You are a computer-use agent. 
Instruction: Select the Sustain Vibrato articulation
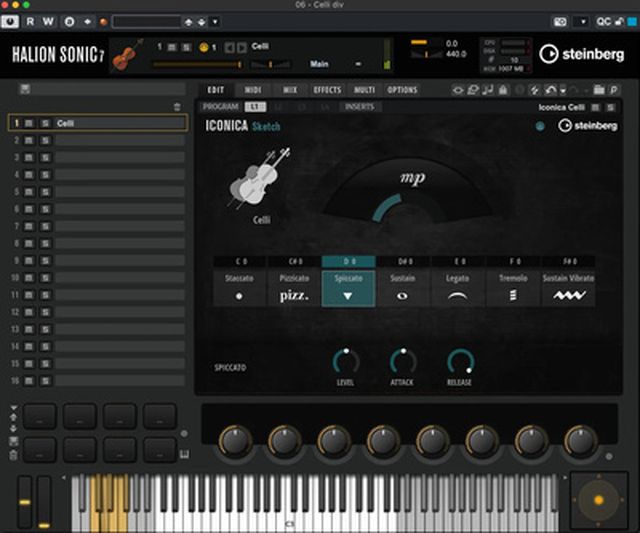[x=568, y=288]
